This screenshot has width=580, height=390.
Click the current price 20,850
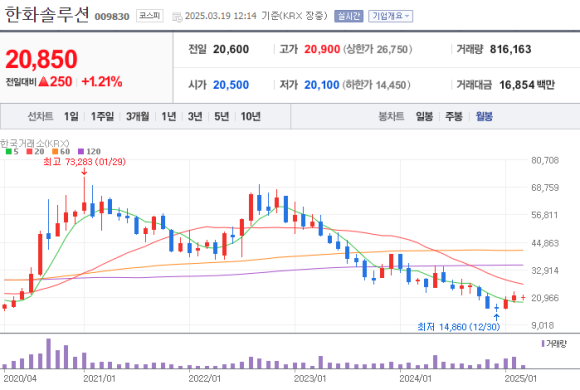[x=41, y=59]
